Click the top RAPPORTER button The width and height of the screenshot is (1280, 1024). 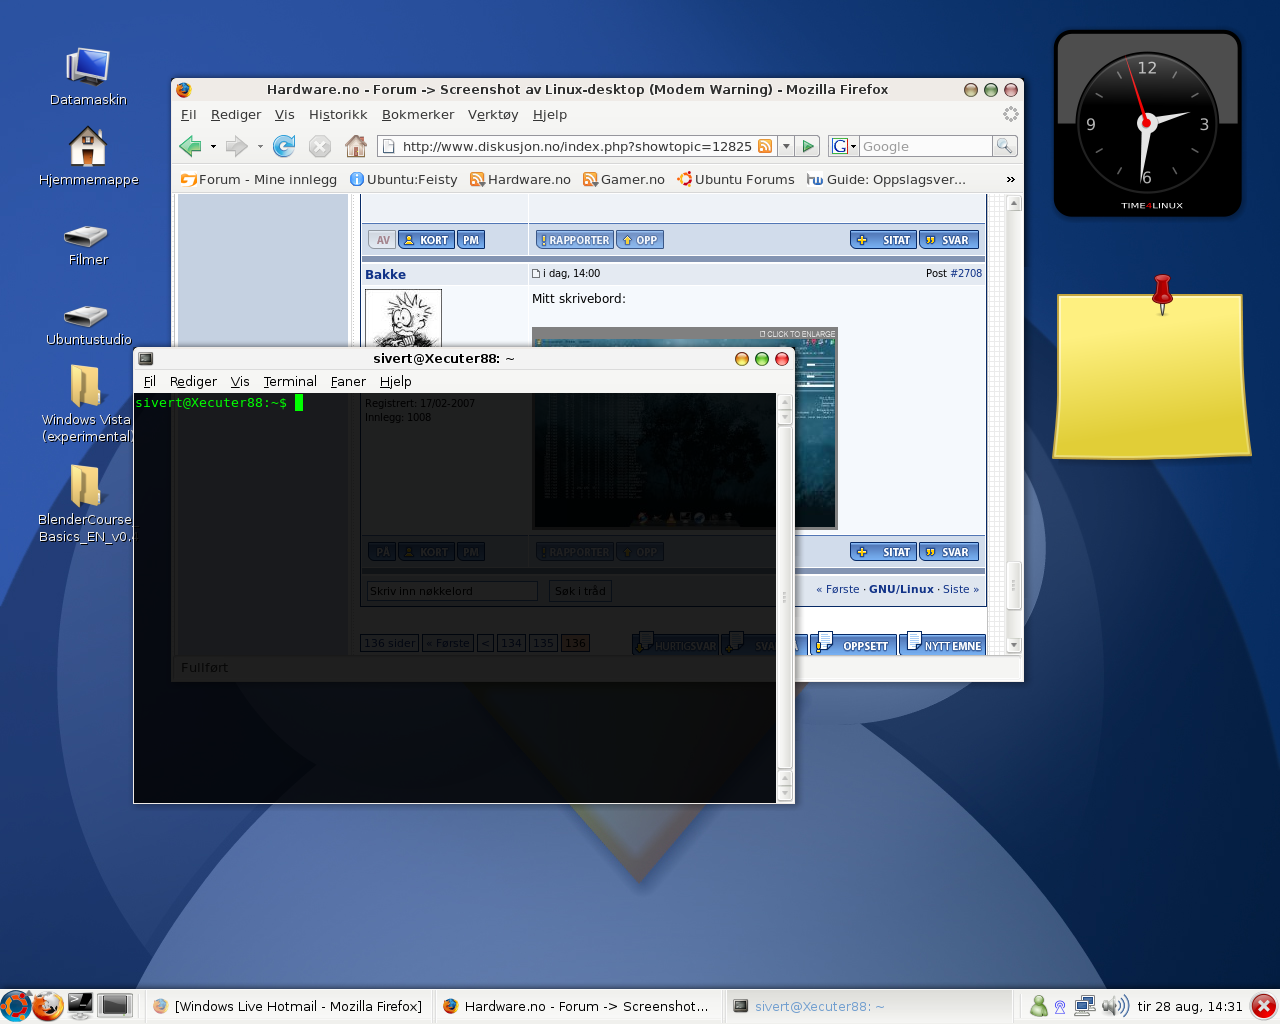pos(574,240)
